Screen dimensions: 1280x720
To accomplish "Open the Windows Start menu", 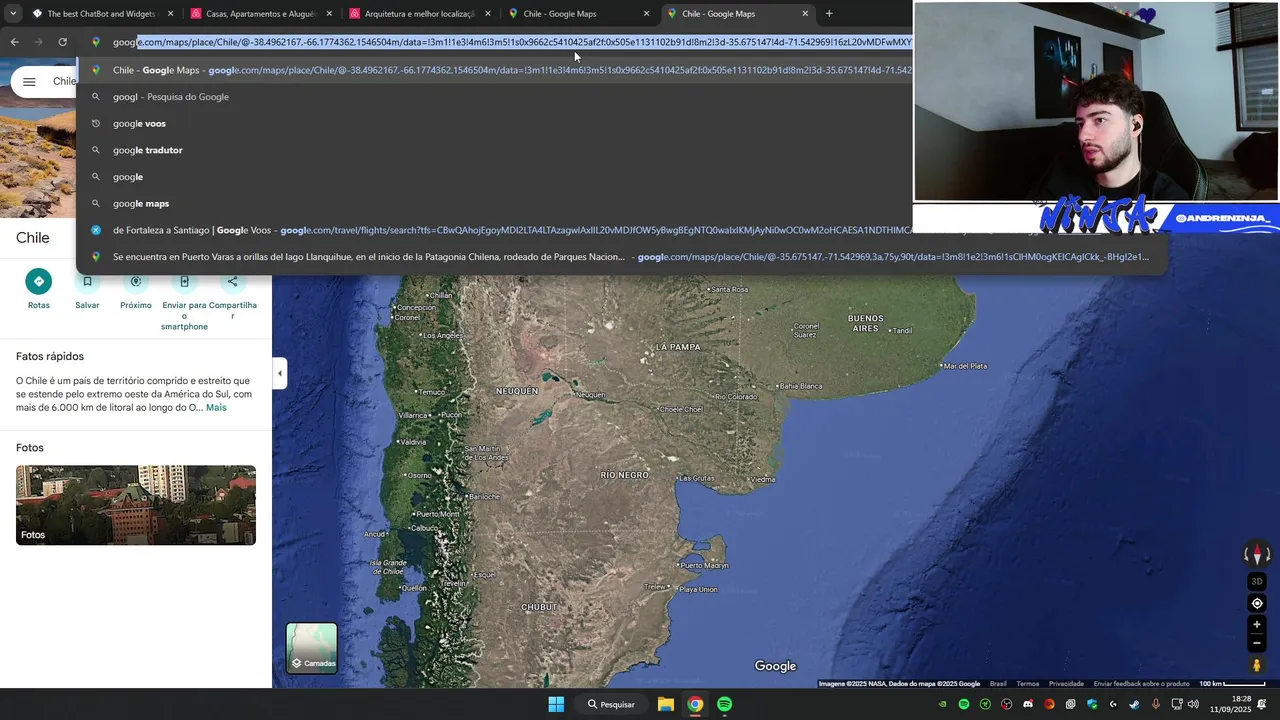I will pyautogui.click(x=556, y=704).
